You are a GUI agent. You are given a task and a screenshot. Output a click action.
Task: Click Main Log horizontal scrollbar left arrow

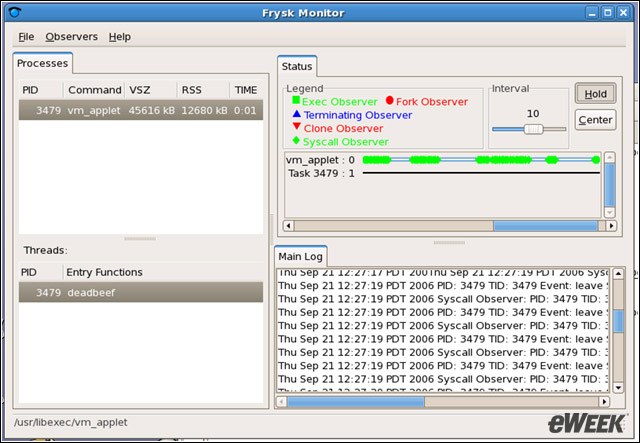pyautogui.click(x=282, y=402)
